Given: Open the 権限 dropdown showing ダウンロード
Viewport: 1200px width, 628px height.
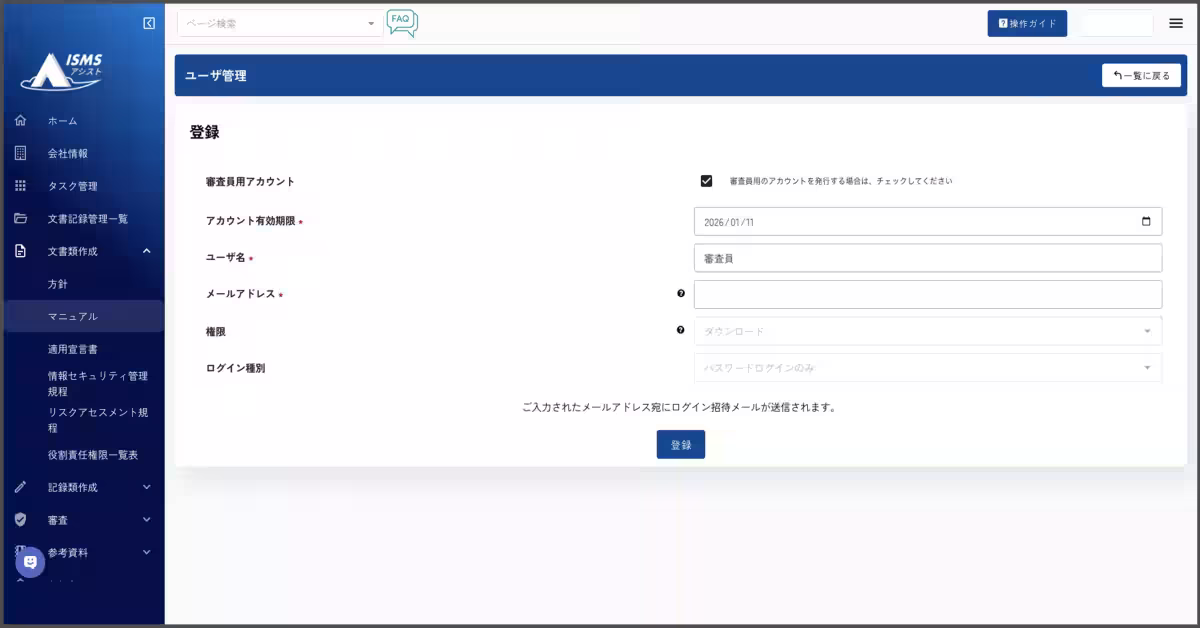Looking at the screenshot, I should pyautogui.click(x=927, y=331).
